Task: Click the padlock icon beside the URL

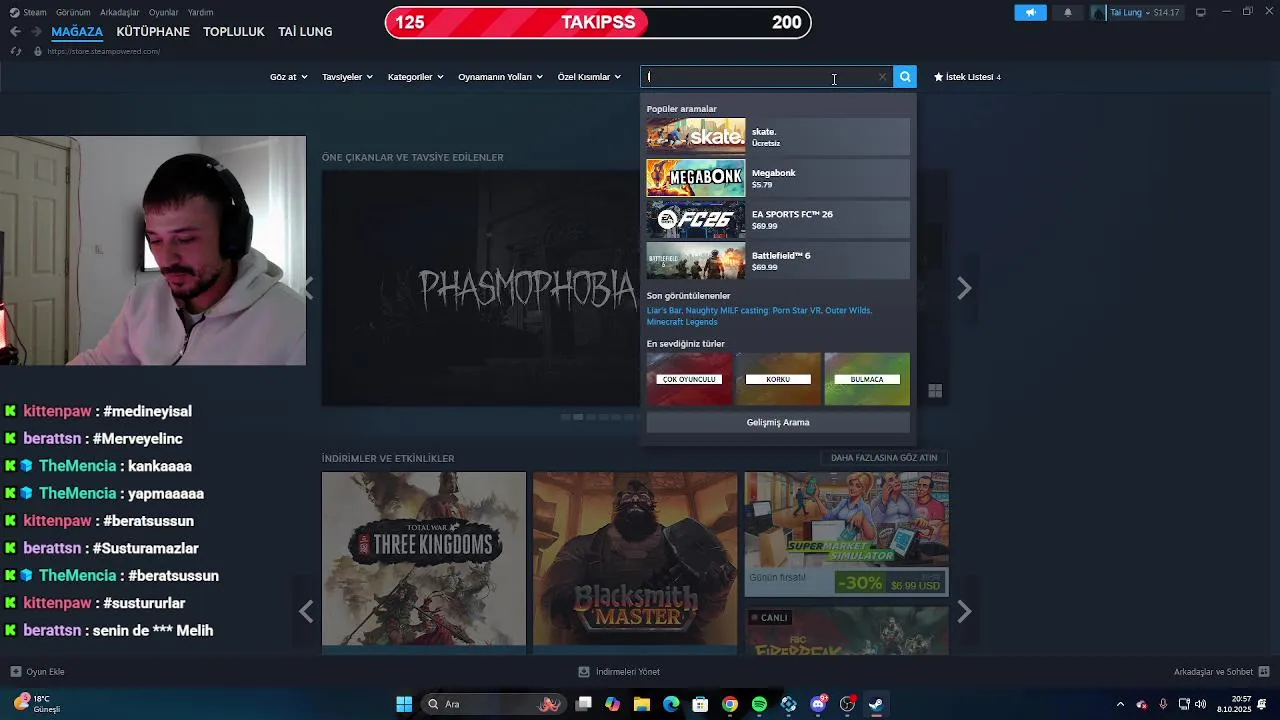Action: 38,51
